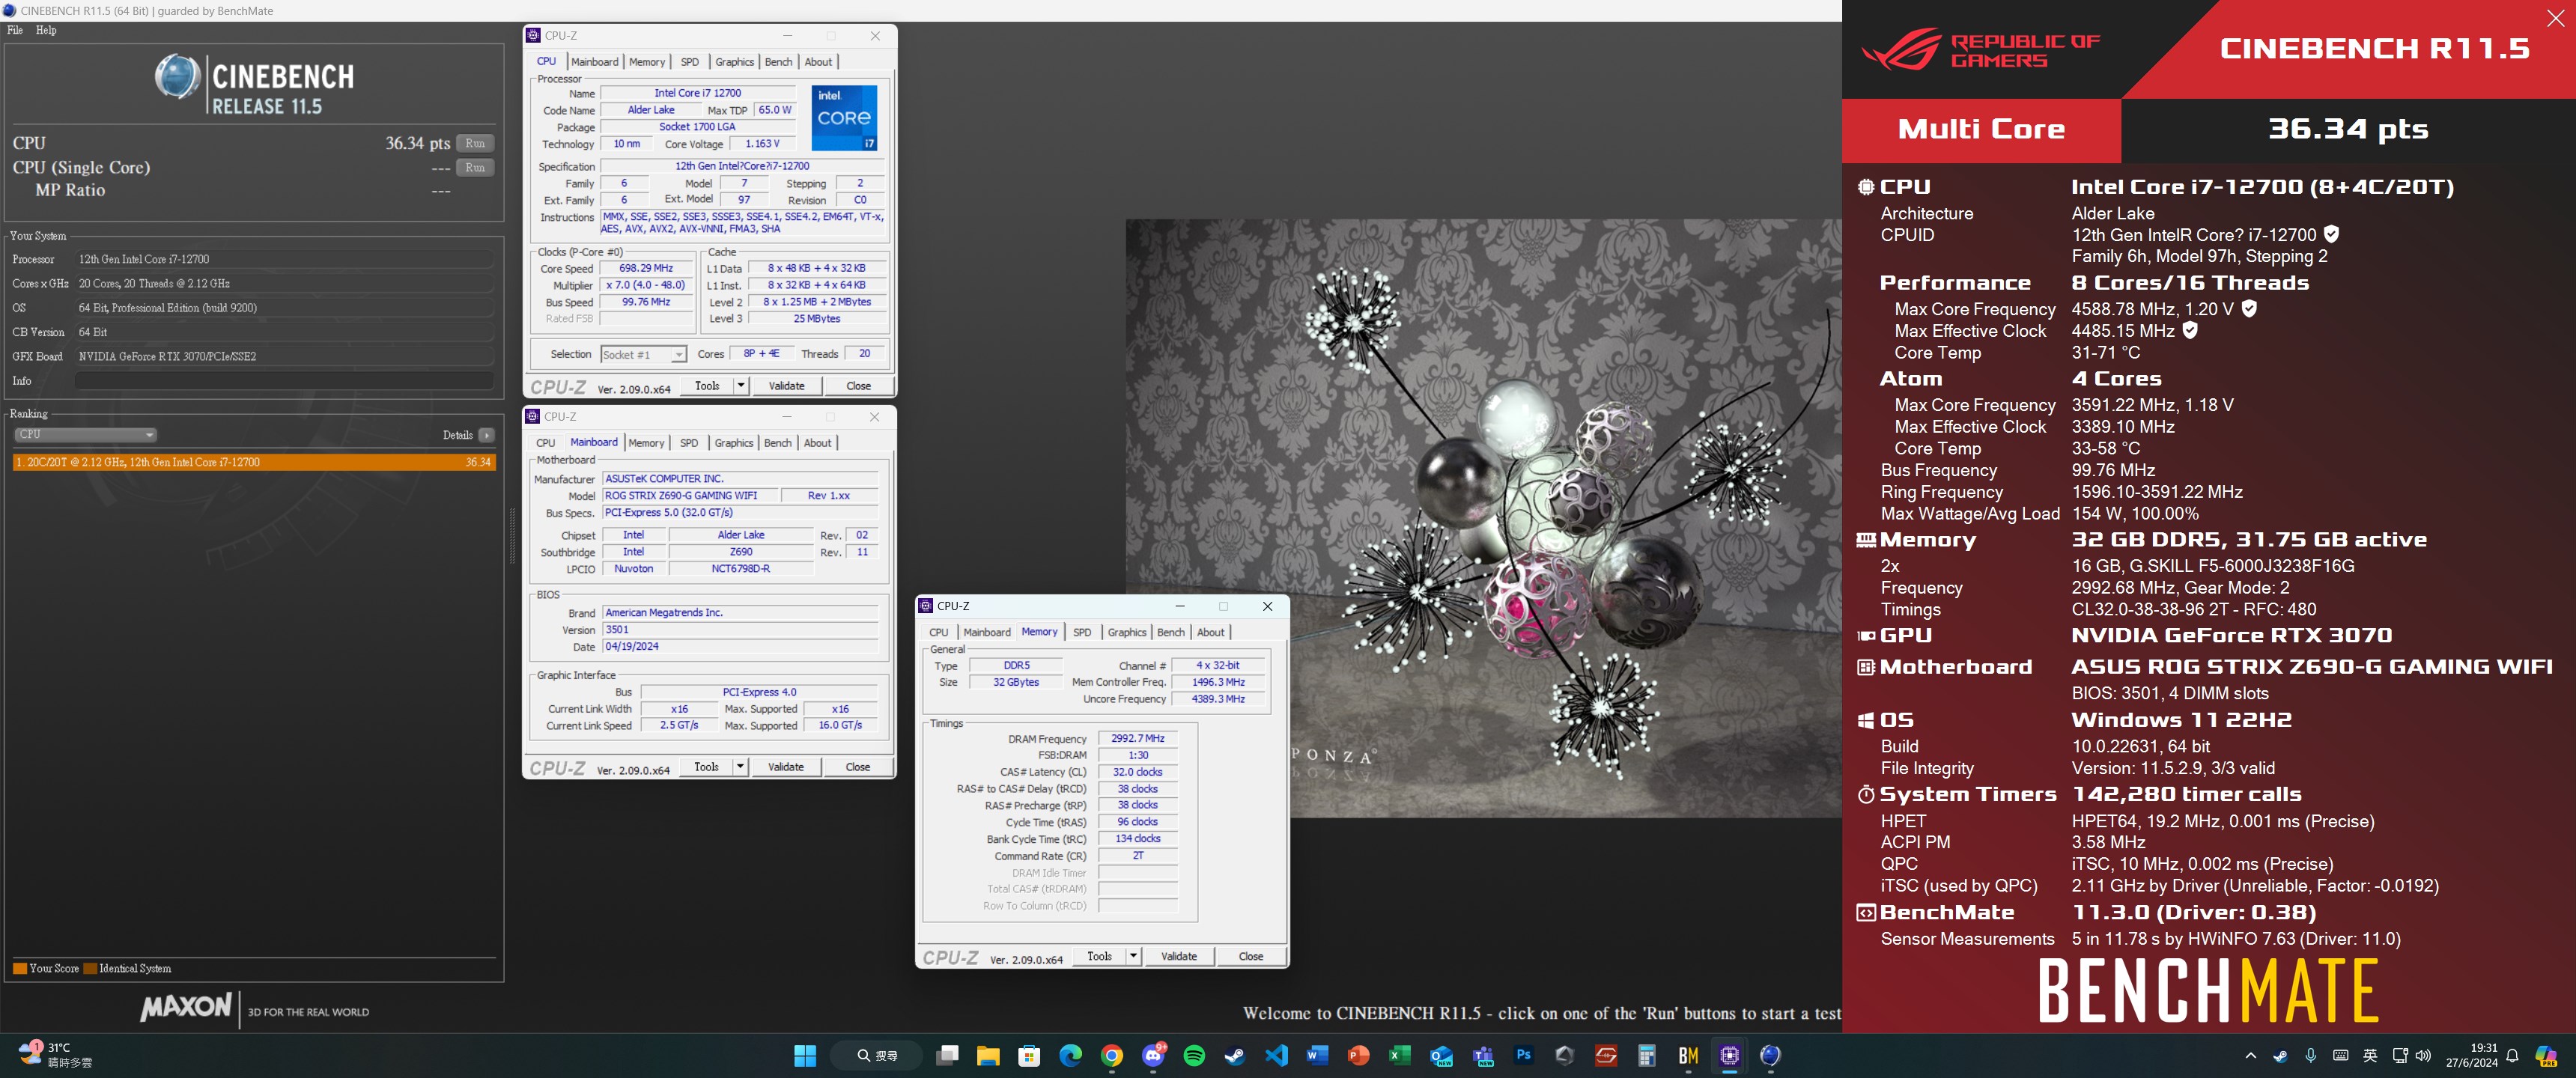Screen dimensions: 2576x1078
Task: Close the BenchMate result overlay
Action: pos(2555,18)
